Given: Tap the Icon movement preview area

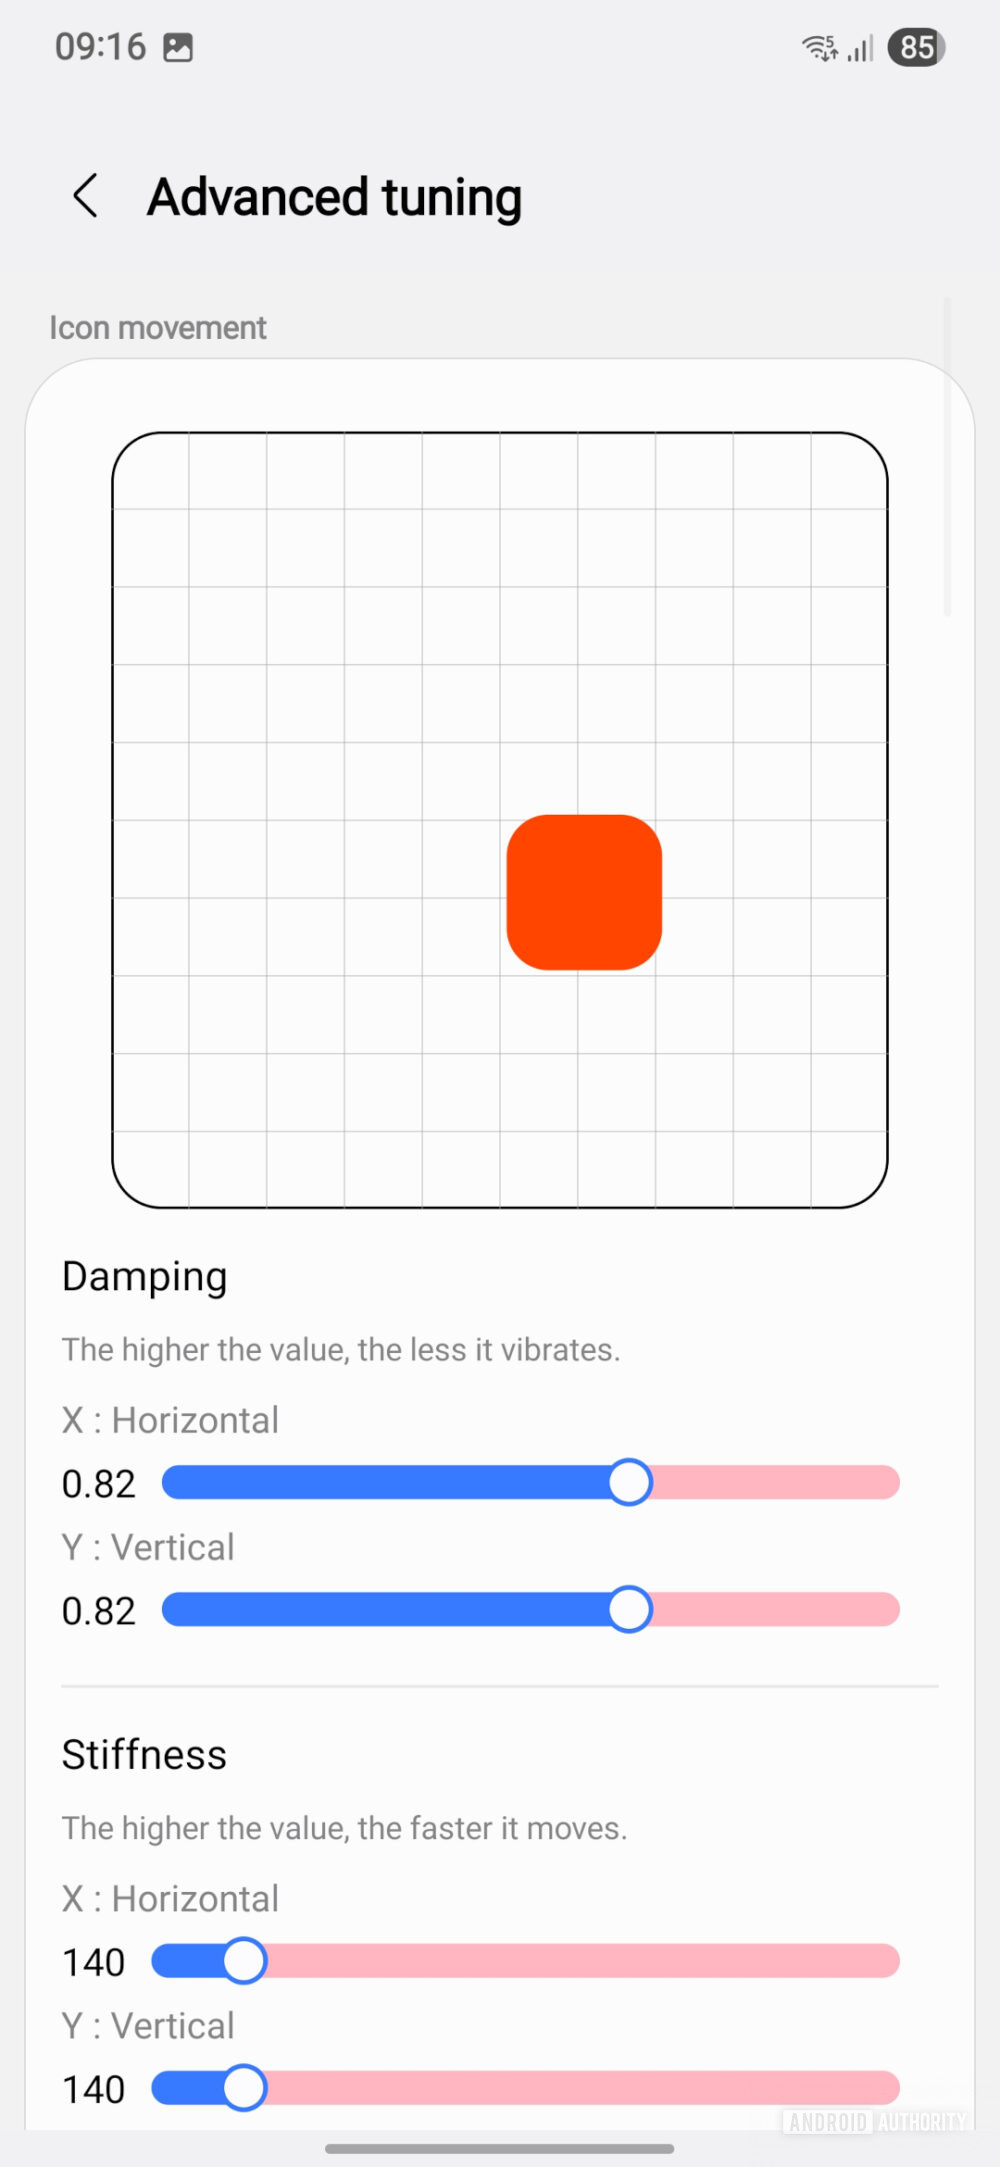Looking at the screenshot, I should pyautogui.click(x=500, y=820).
